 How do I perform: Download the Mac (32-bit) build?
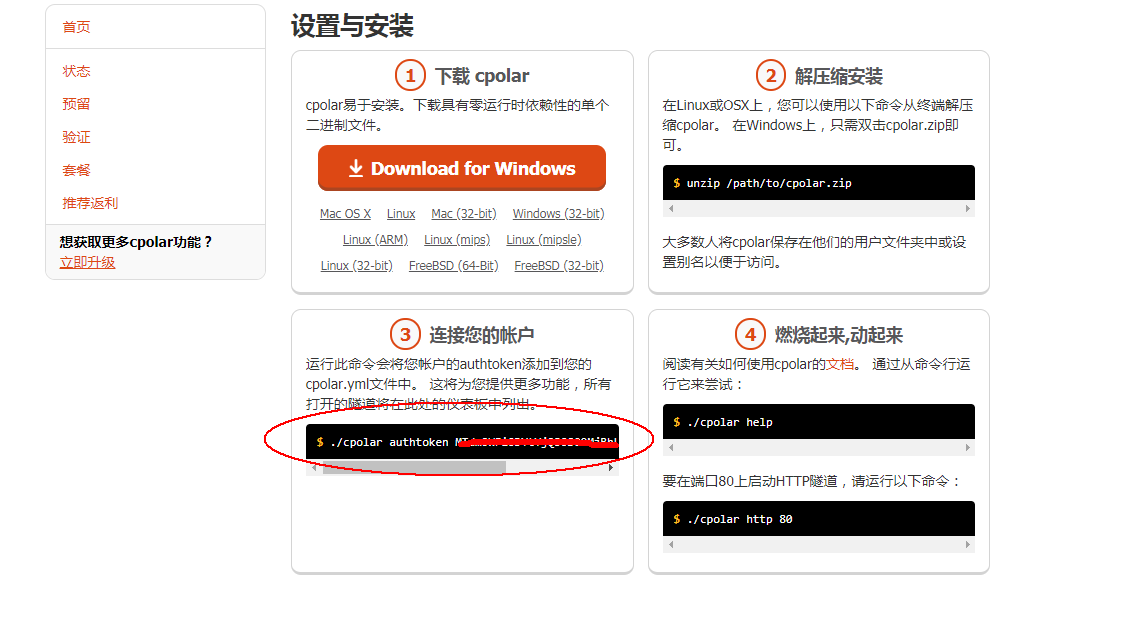464,213
